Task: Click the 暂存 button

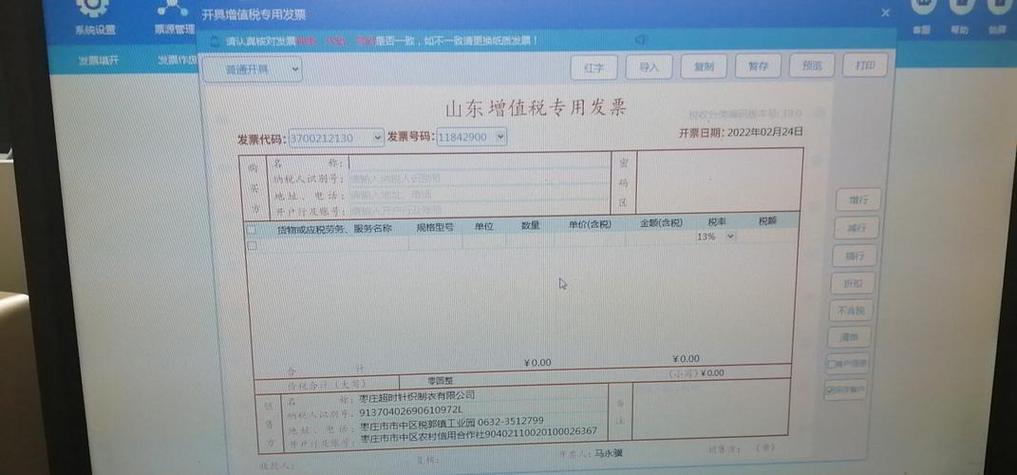Action: [758, 66]
